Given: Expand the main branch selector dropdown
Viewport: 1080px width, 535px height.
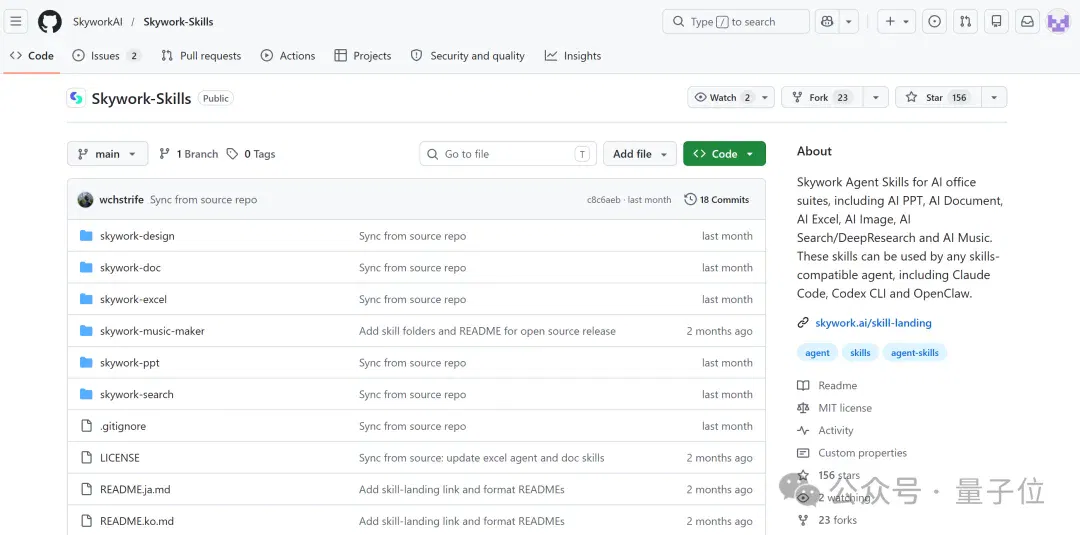Looking at the screenshot, I should click(x=107, y=154).
